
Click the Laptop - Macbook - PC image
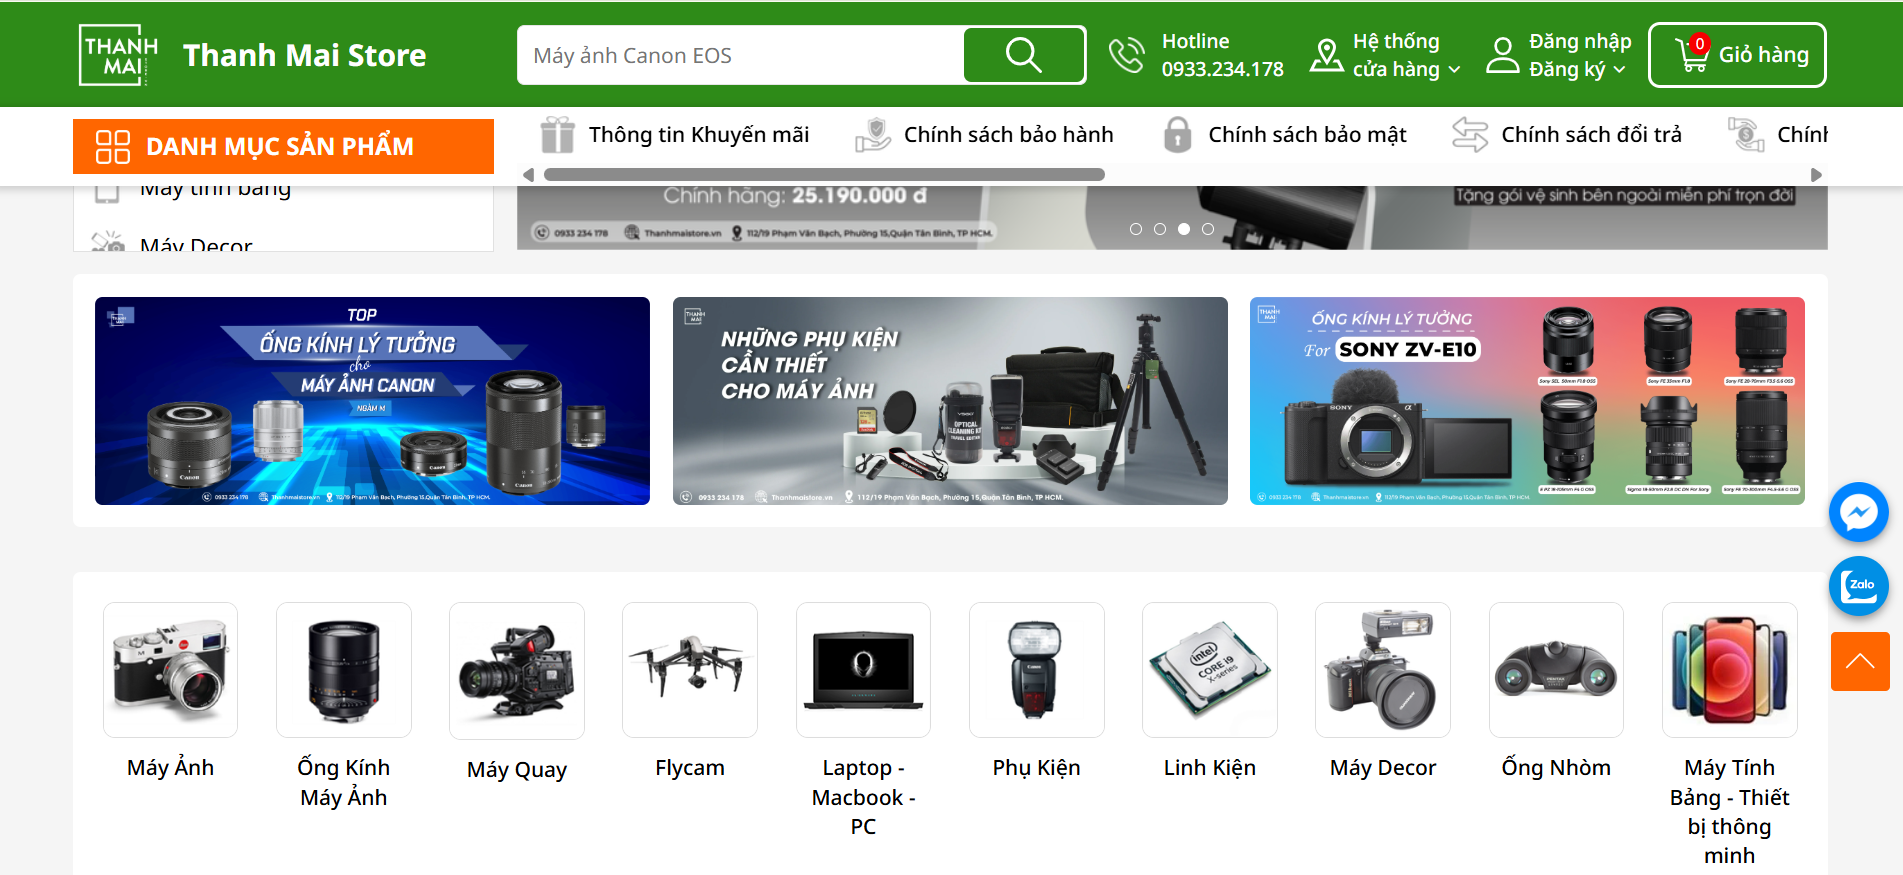[863, 670]
